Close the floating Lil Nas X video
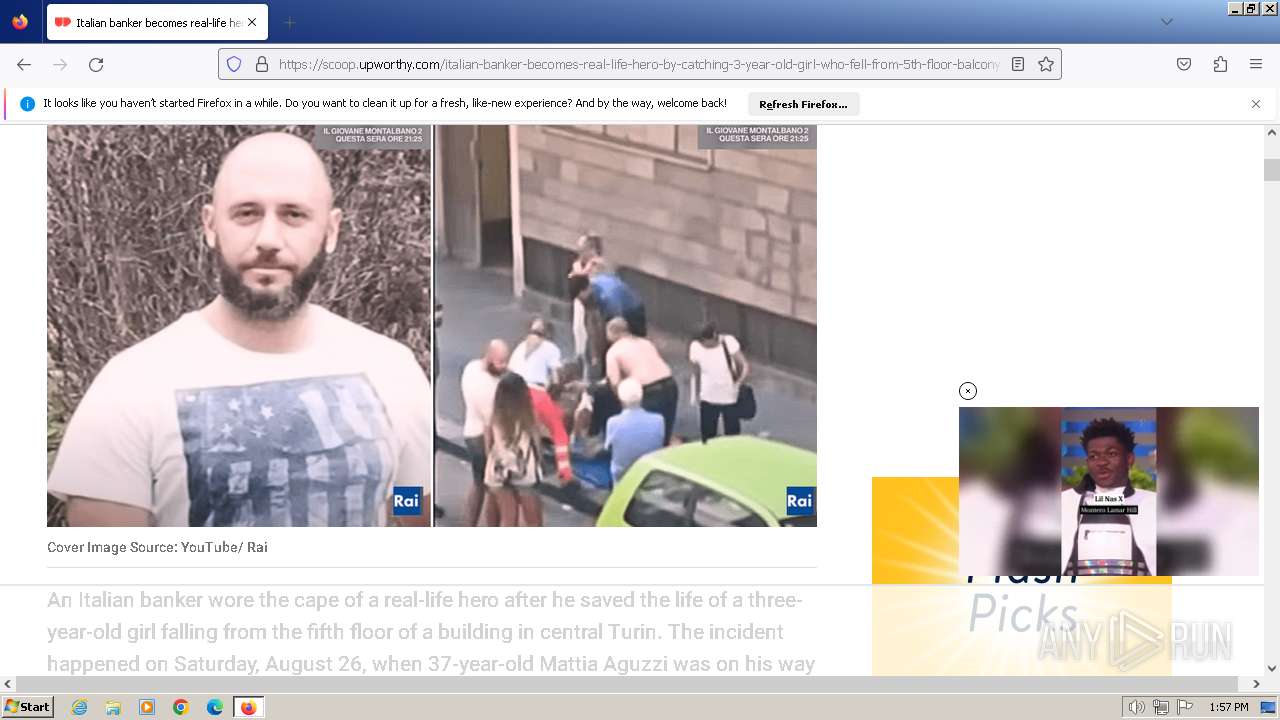Image resolution: width=1280 pixels, height=720 pixels. [968, 391]
